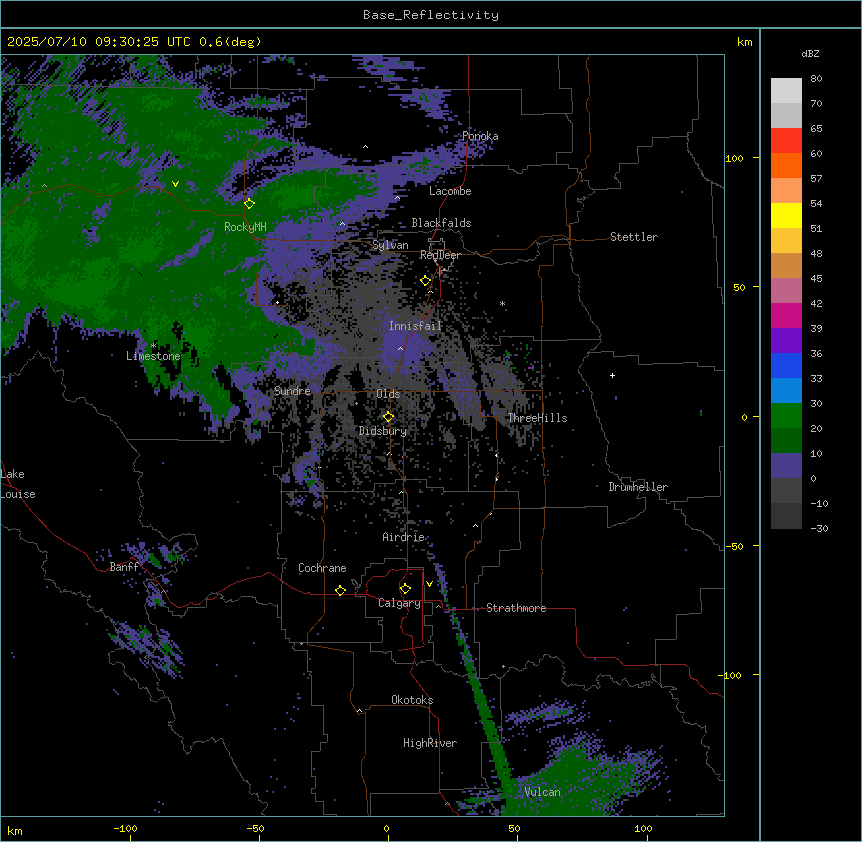862x842 pixels.
Task: Select the light blue 30-33 dBZ swatch
Action: (x=786, y=390)
